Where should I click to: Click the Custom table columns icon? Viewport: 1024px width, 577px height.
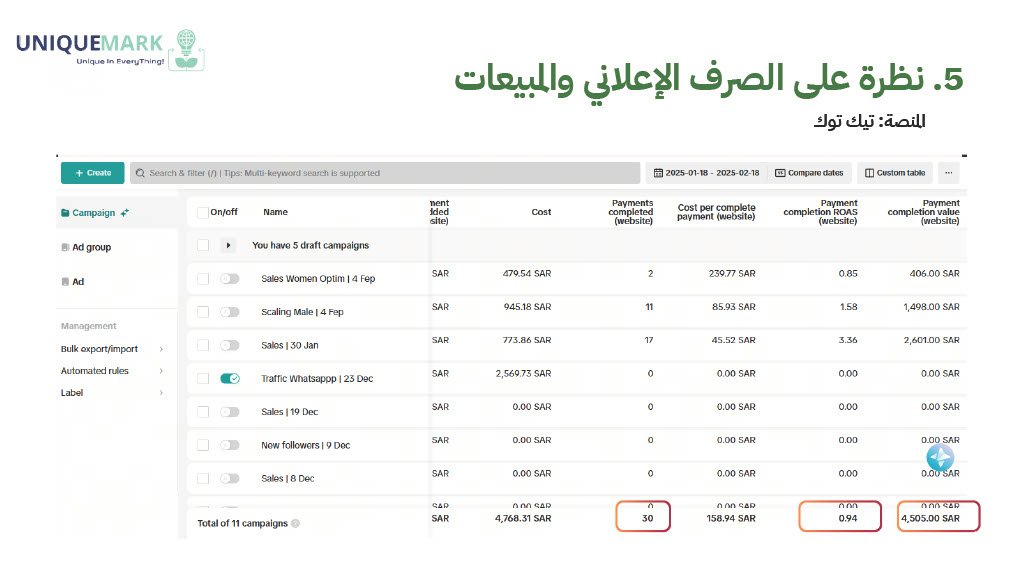click(x=869, y=173)
